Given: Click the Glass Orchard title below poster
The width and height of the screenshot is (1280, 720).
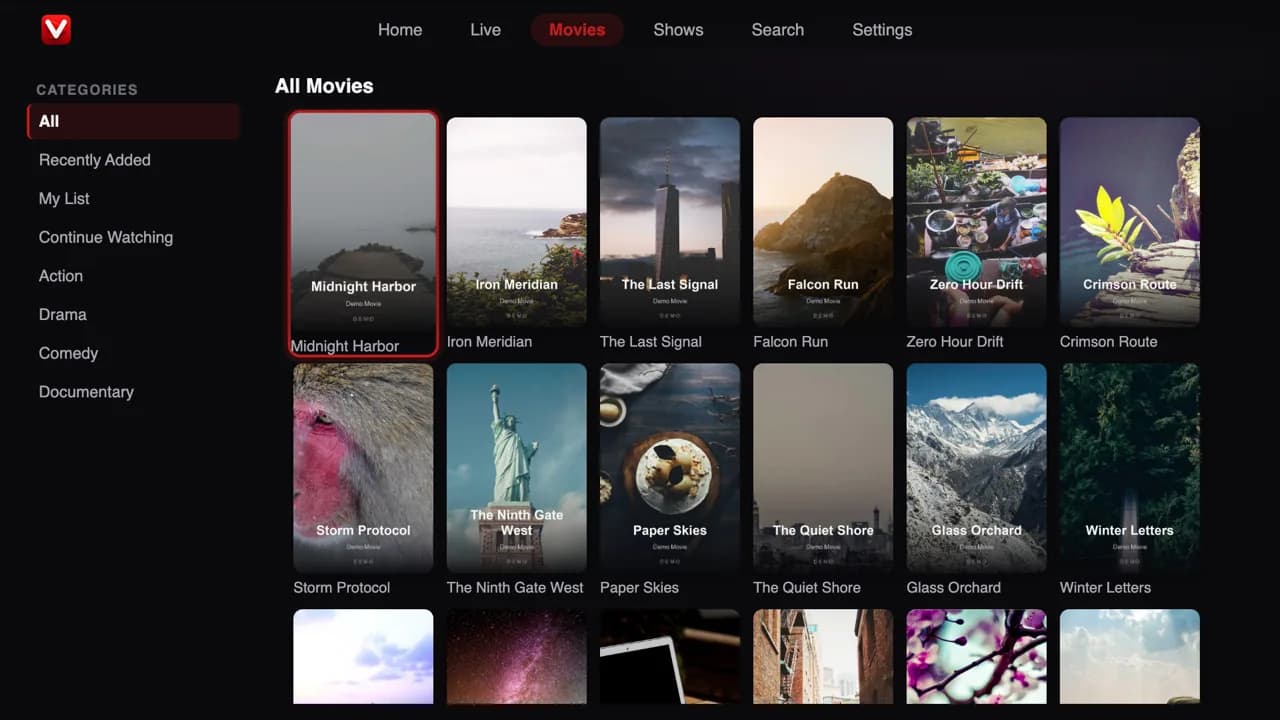Looking at the screenshot, I should pos(954,588).
